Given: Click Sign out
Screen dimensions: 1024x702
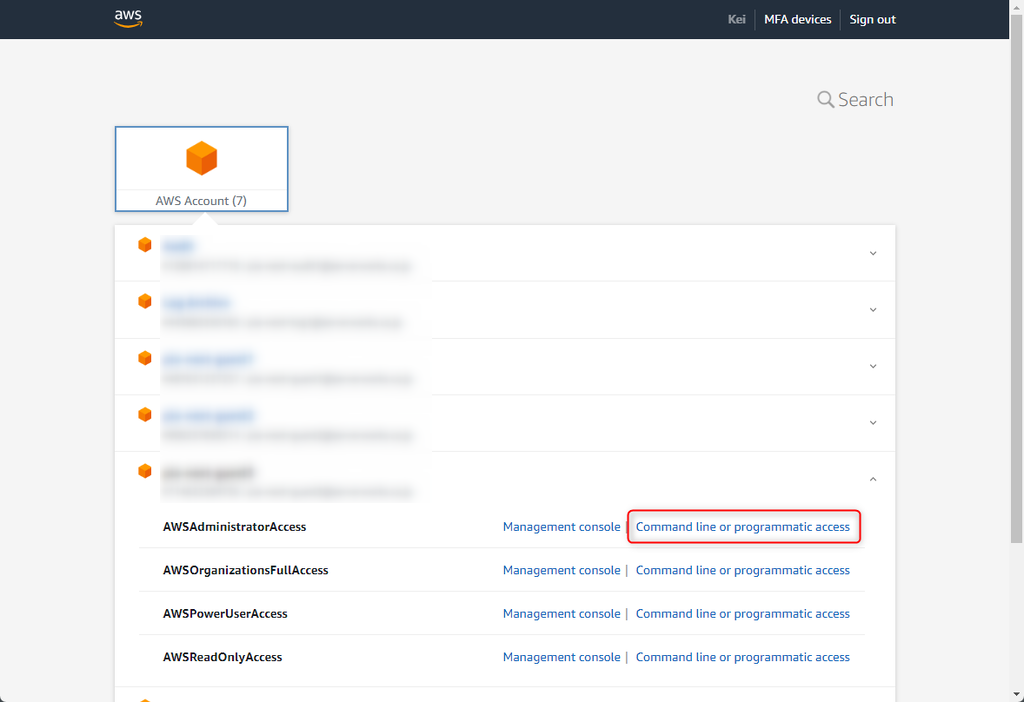Looking at the screenshot, I should pos(872,20).
